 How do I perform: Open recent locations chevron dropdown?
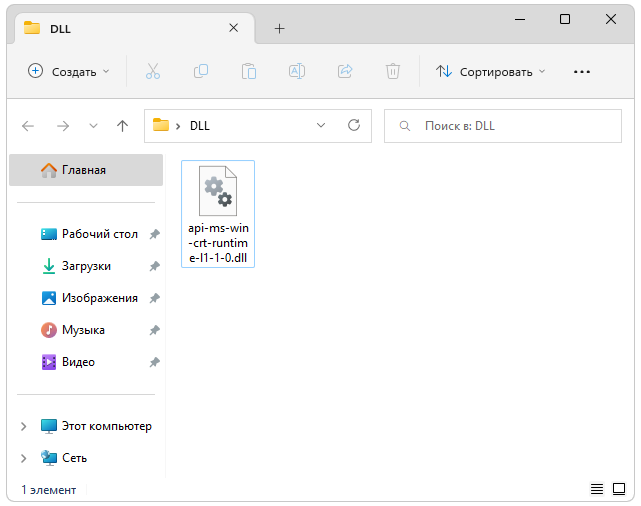pos(94,126)
